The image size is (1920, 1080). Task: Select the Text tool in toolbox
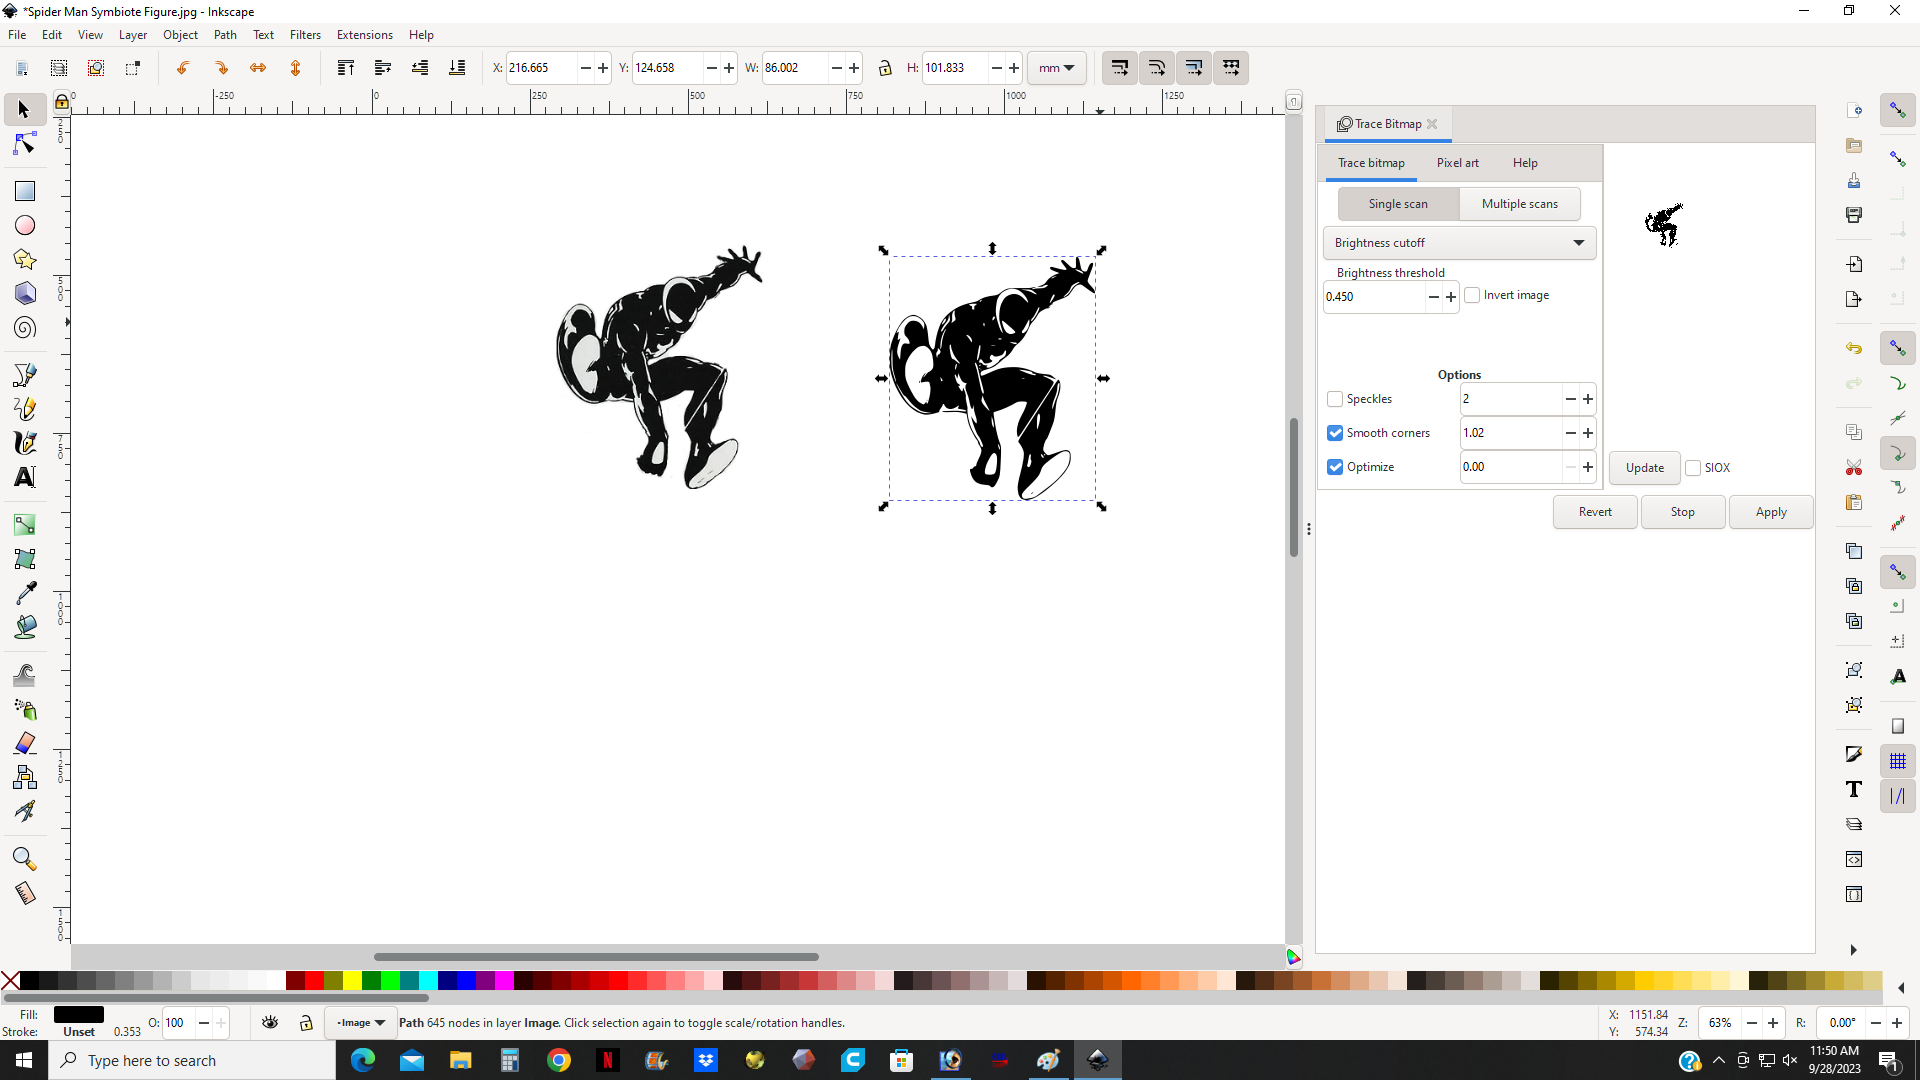tap(25, 477)
